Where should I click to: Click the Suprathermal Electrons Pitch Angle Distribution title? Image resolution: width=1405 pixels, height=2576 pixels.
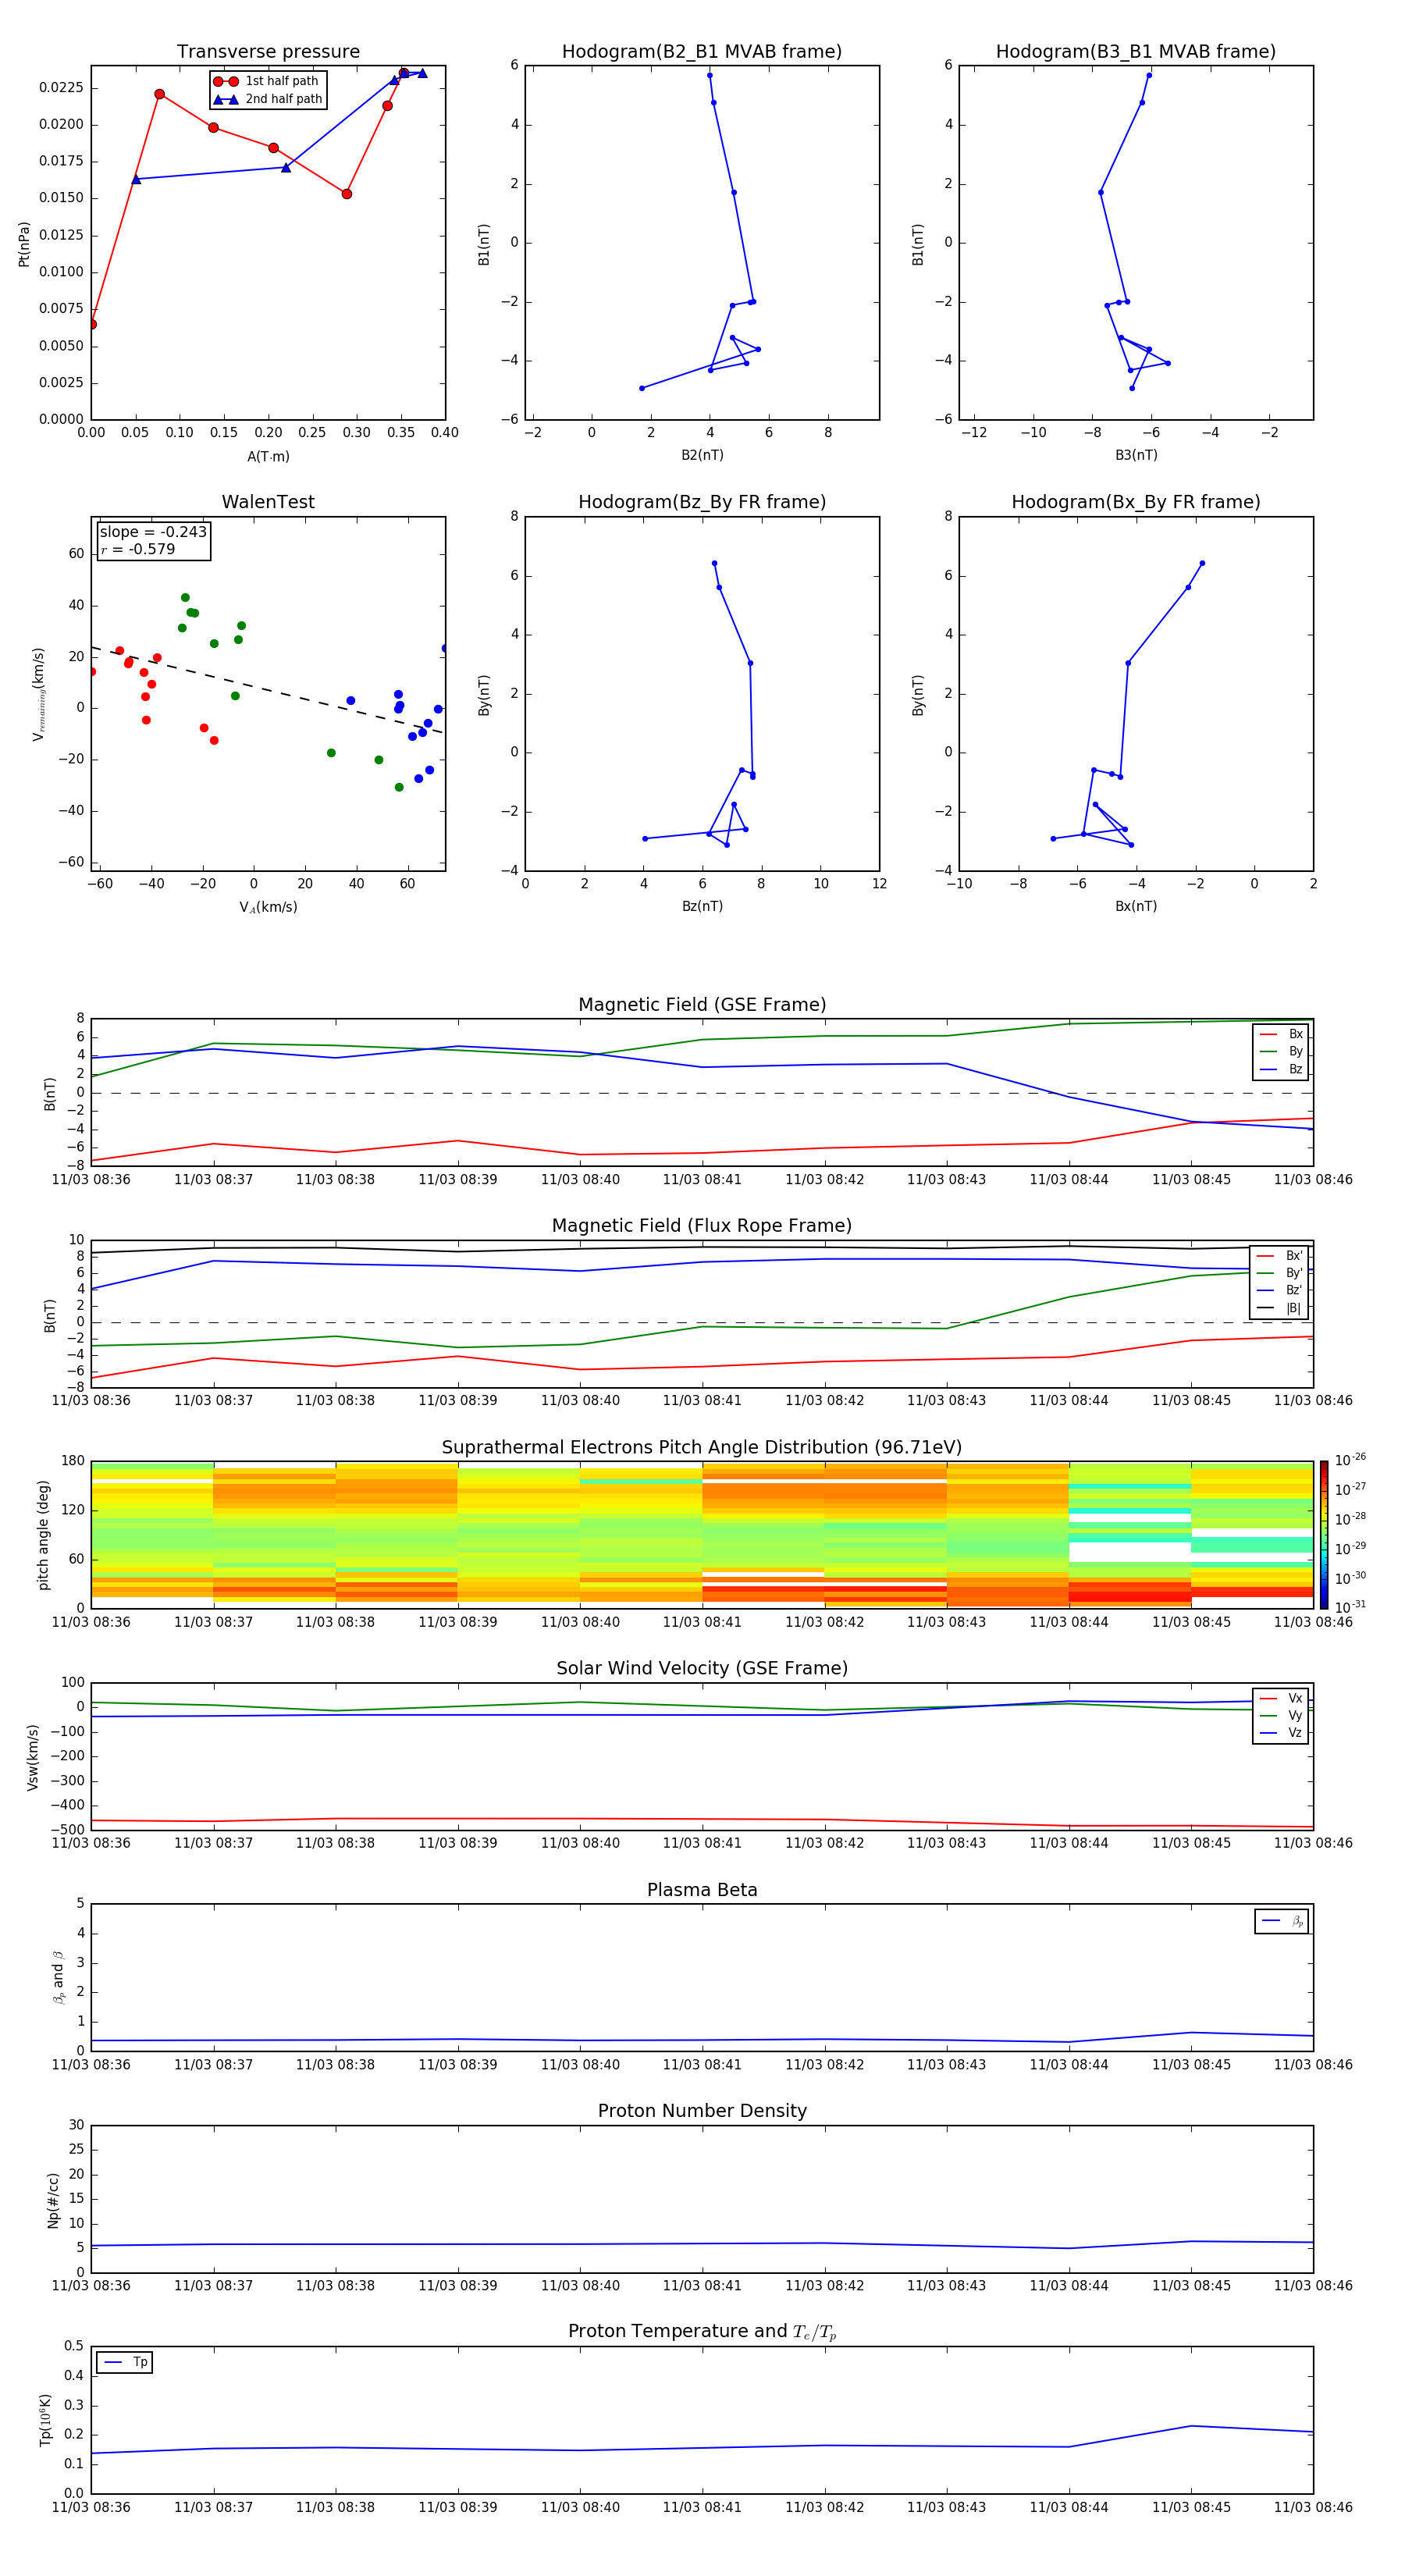(702, 1448)
